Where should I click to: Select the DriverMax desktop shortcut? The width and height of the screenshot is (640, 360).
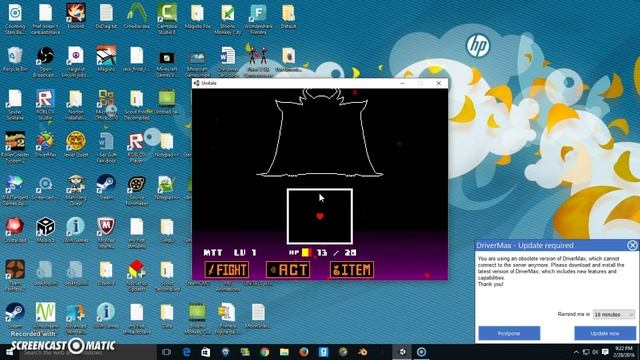tap(45, 145)
